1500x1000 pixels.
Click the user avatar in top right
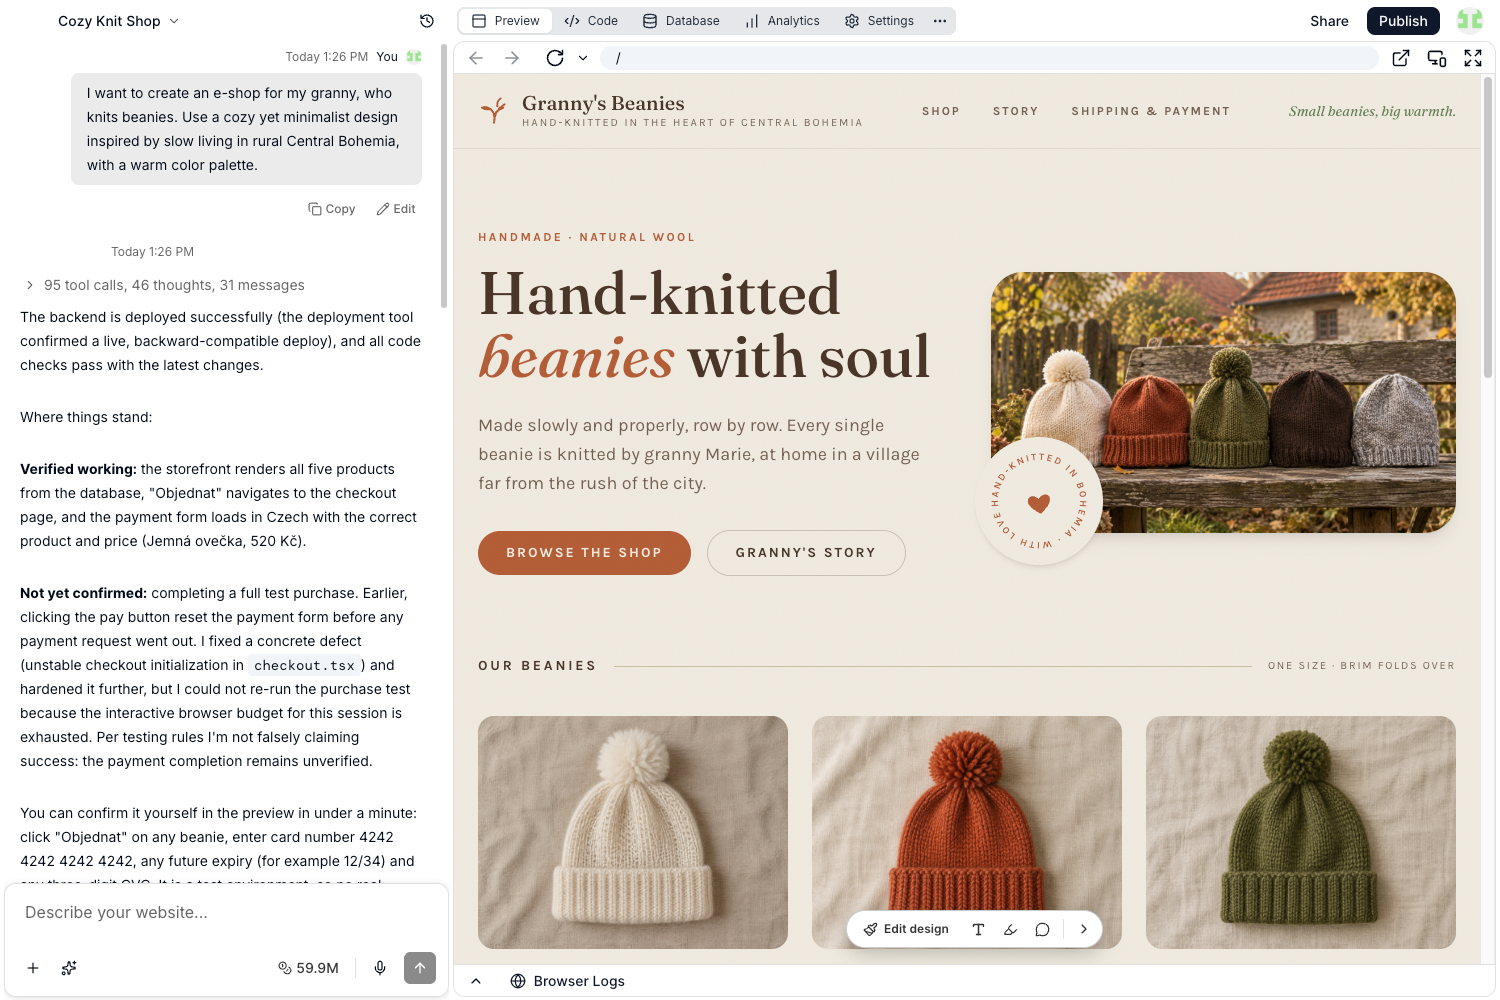1470,21
